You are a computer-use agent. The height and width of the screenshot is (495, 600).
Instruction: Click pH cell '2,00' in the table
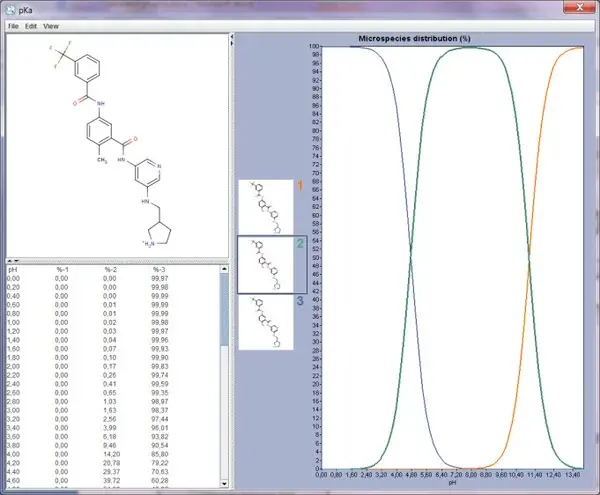13,366
